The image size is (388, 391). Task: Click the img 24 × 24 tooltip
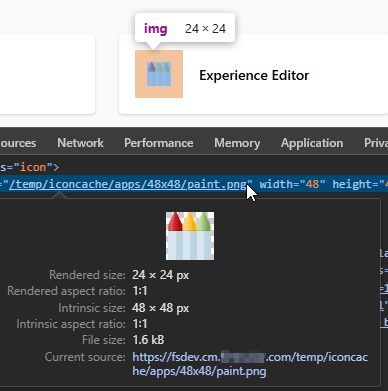click(185, 29)
